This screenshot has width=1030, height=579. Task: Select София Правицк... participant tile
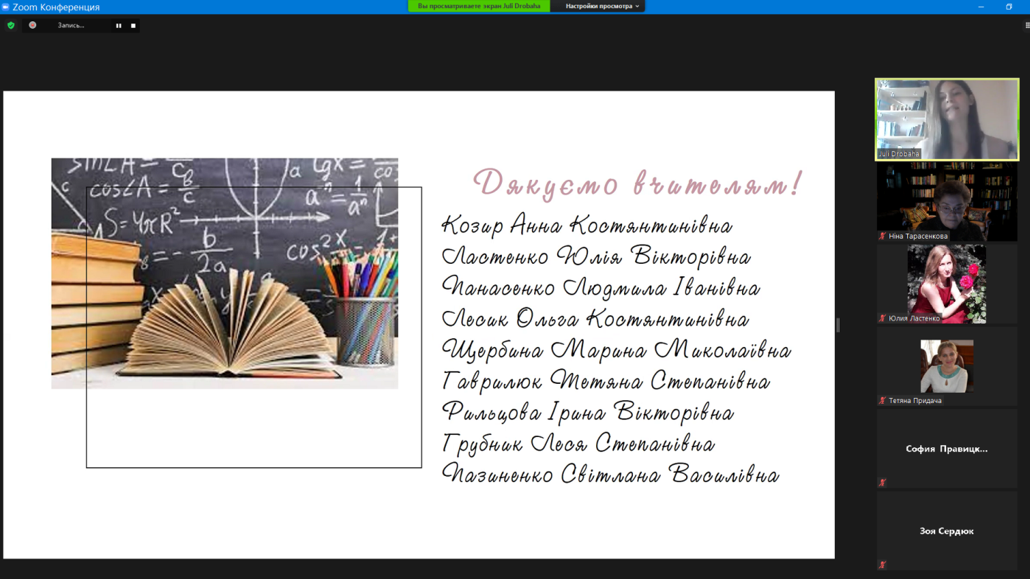(946, 449)
